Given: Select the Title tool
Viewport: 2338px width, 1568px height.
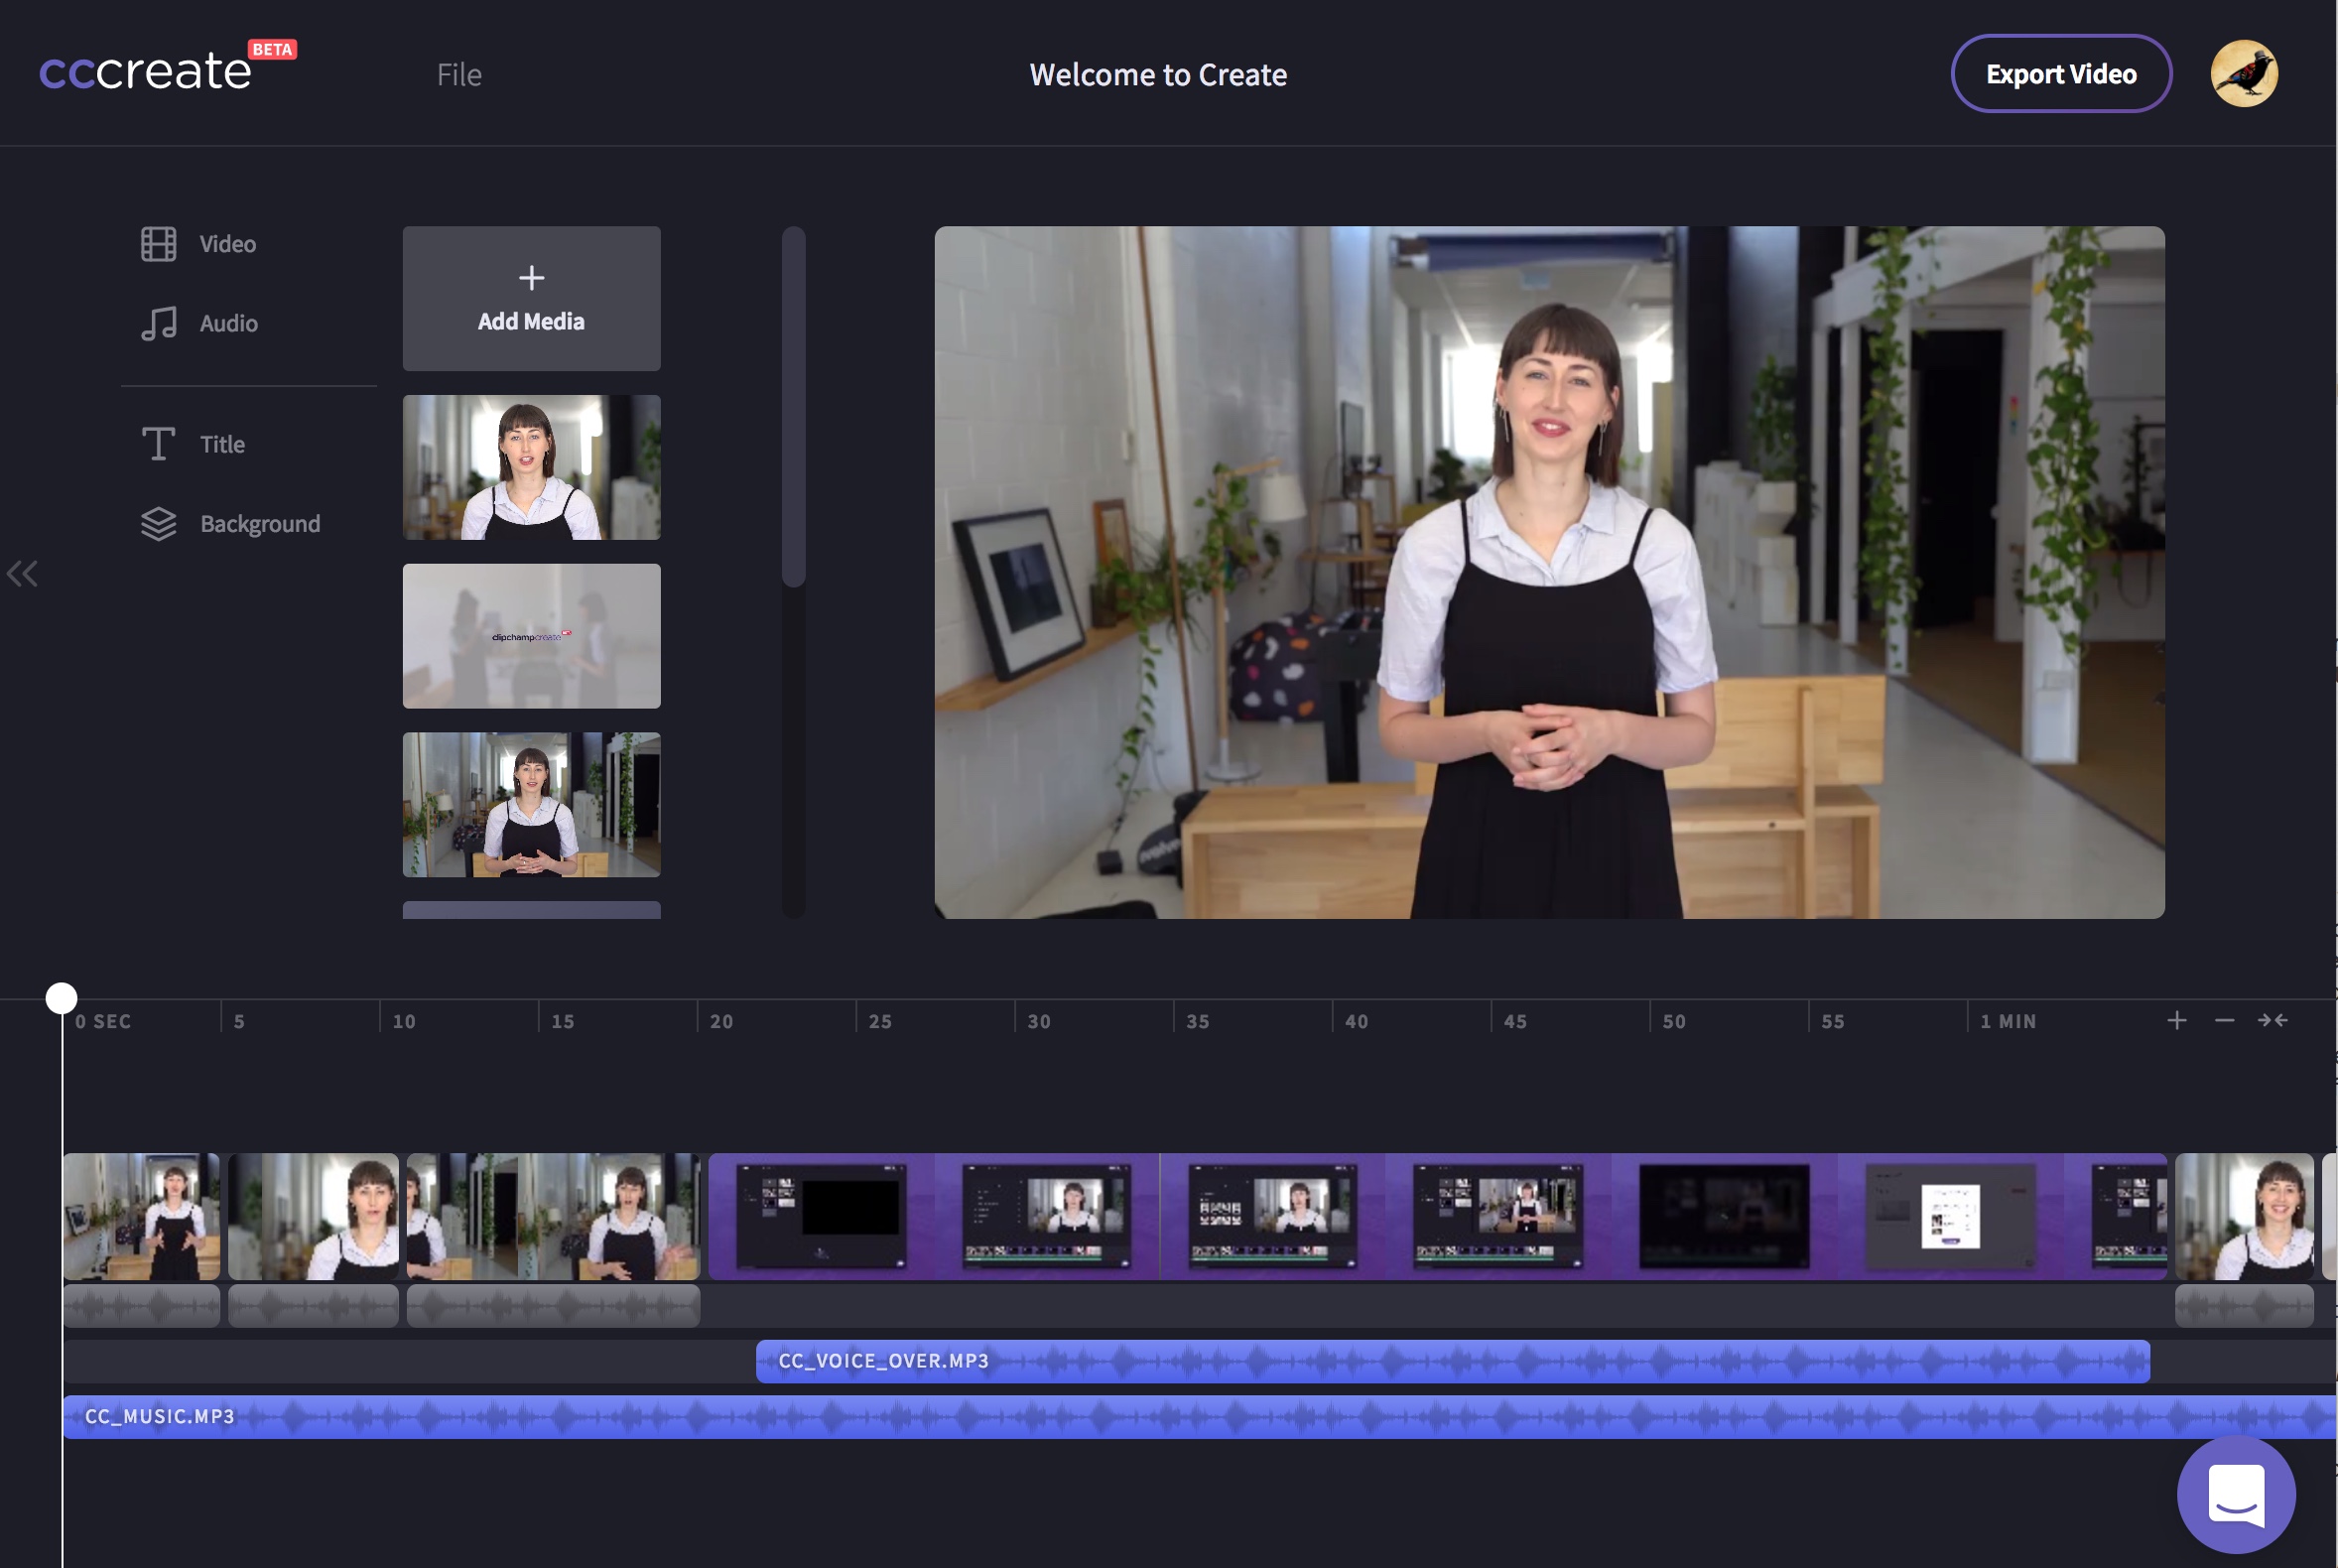Looking at the screenshot, I should click(221, 443).
